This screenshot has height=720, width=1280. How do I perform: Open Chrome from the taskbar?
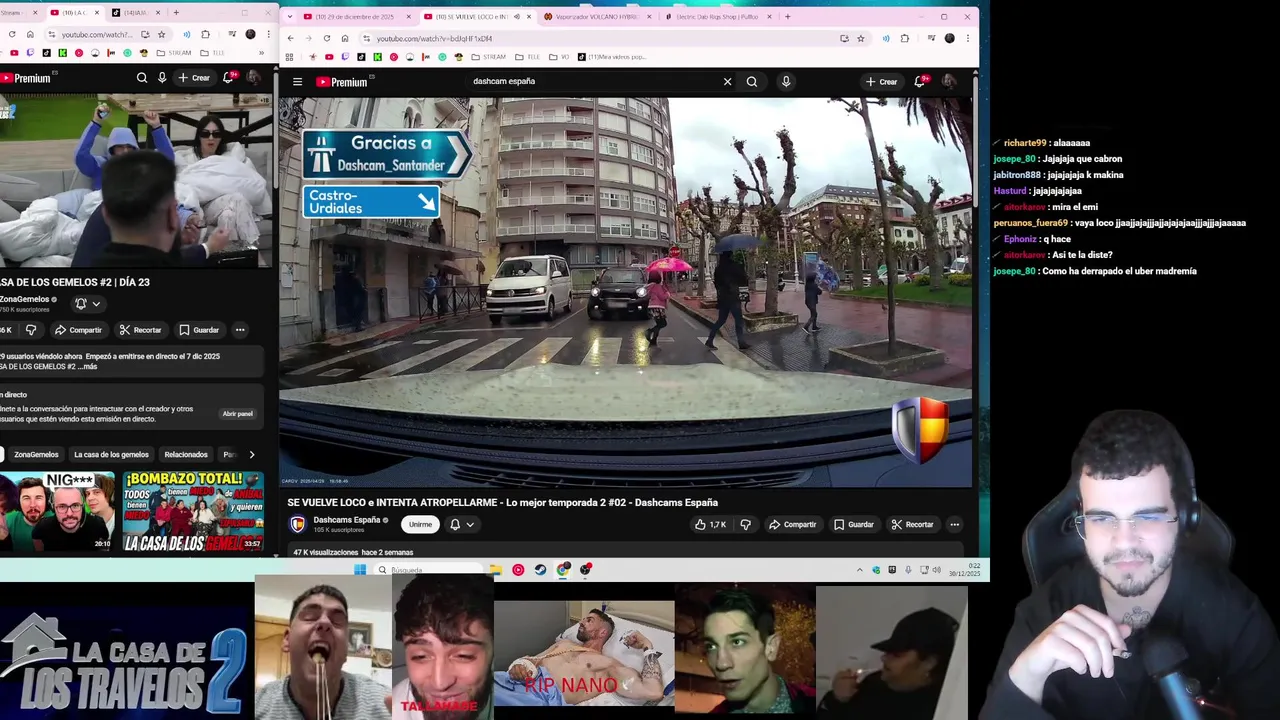coord(564,570)
